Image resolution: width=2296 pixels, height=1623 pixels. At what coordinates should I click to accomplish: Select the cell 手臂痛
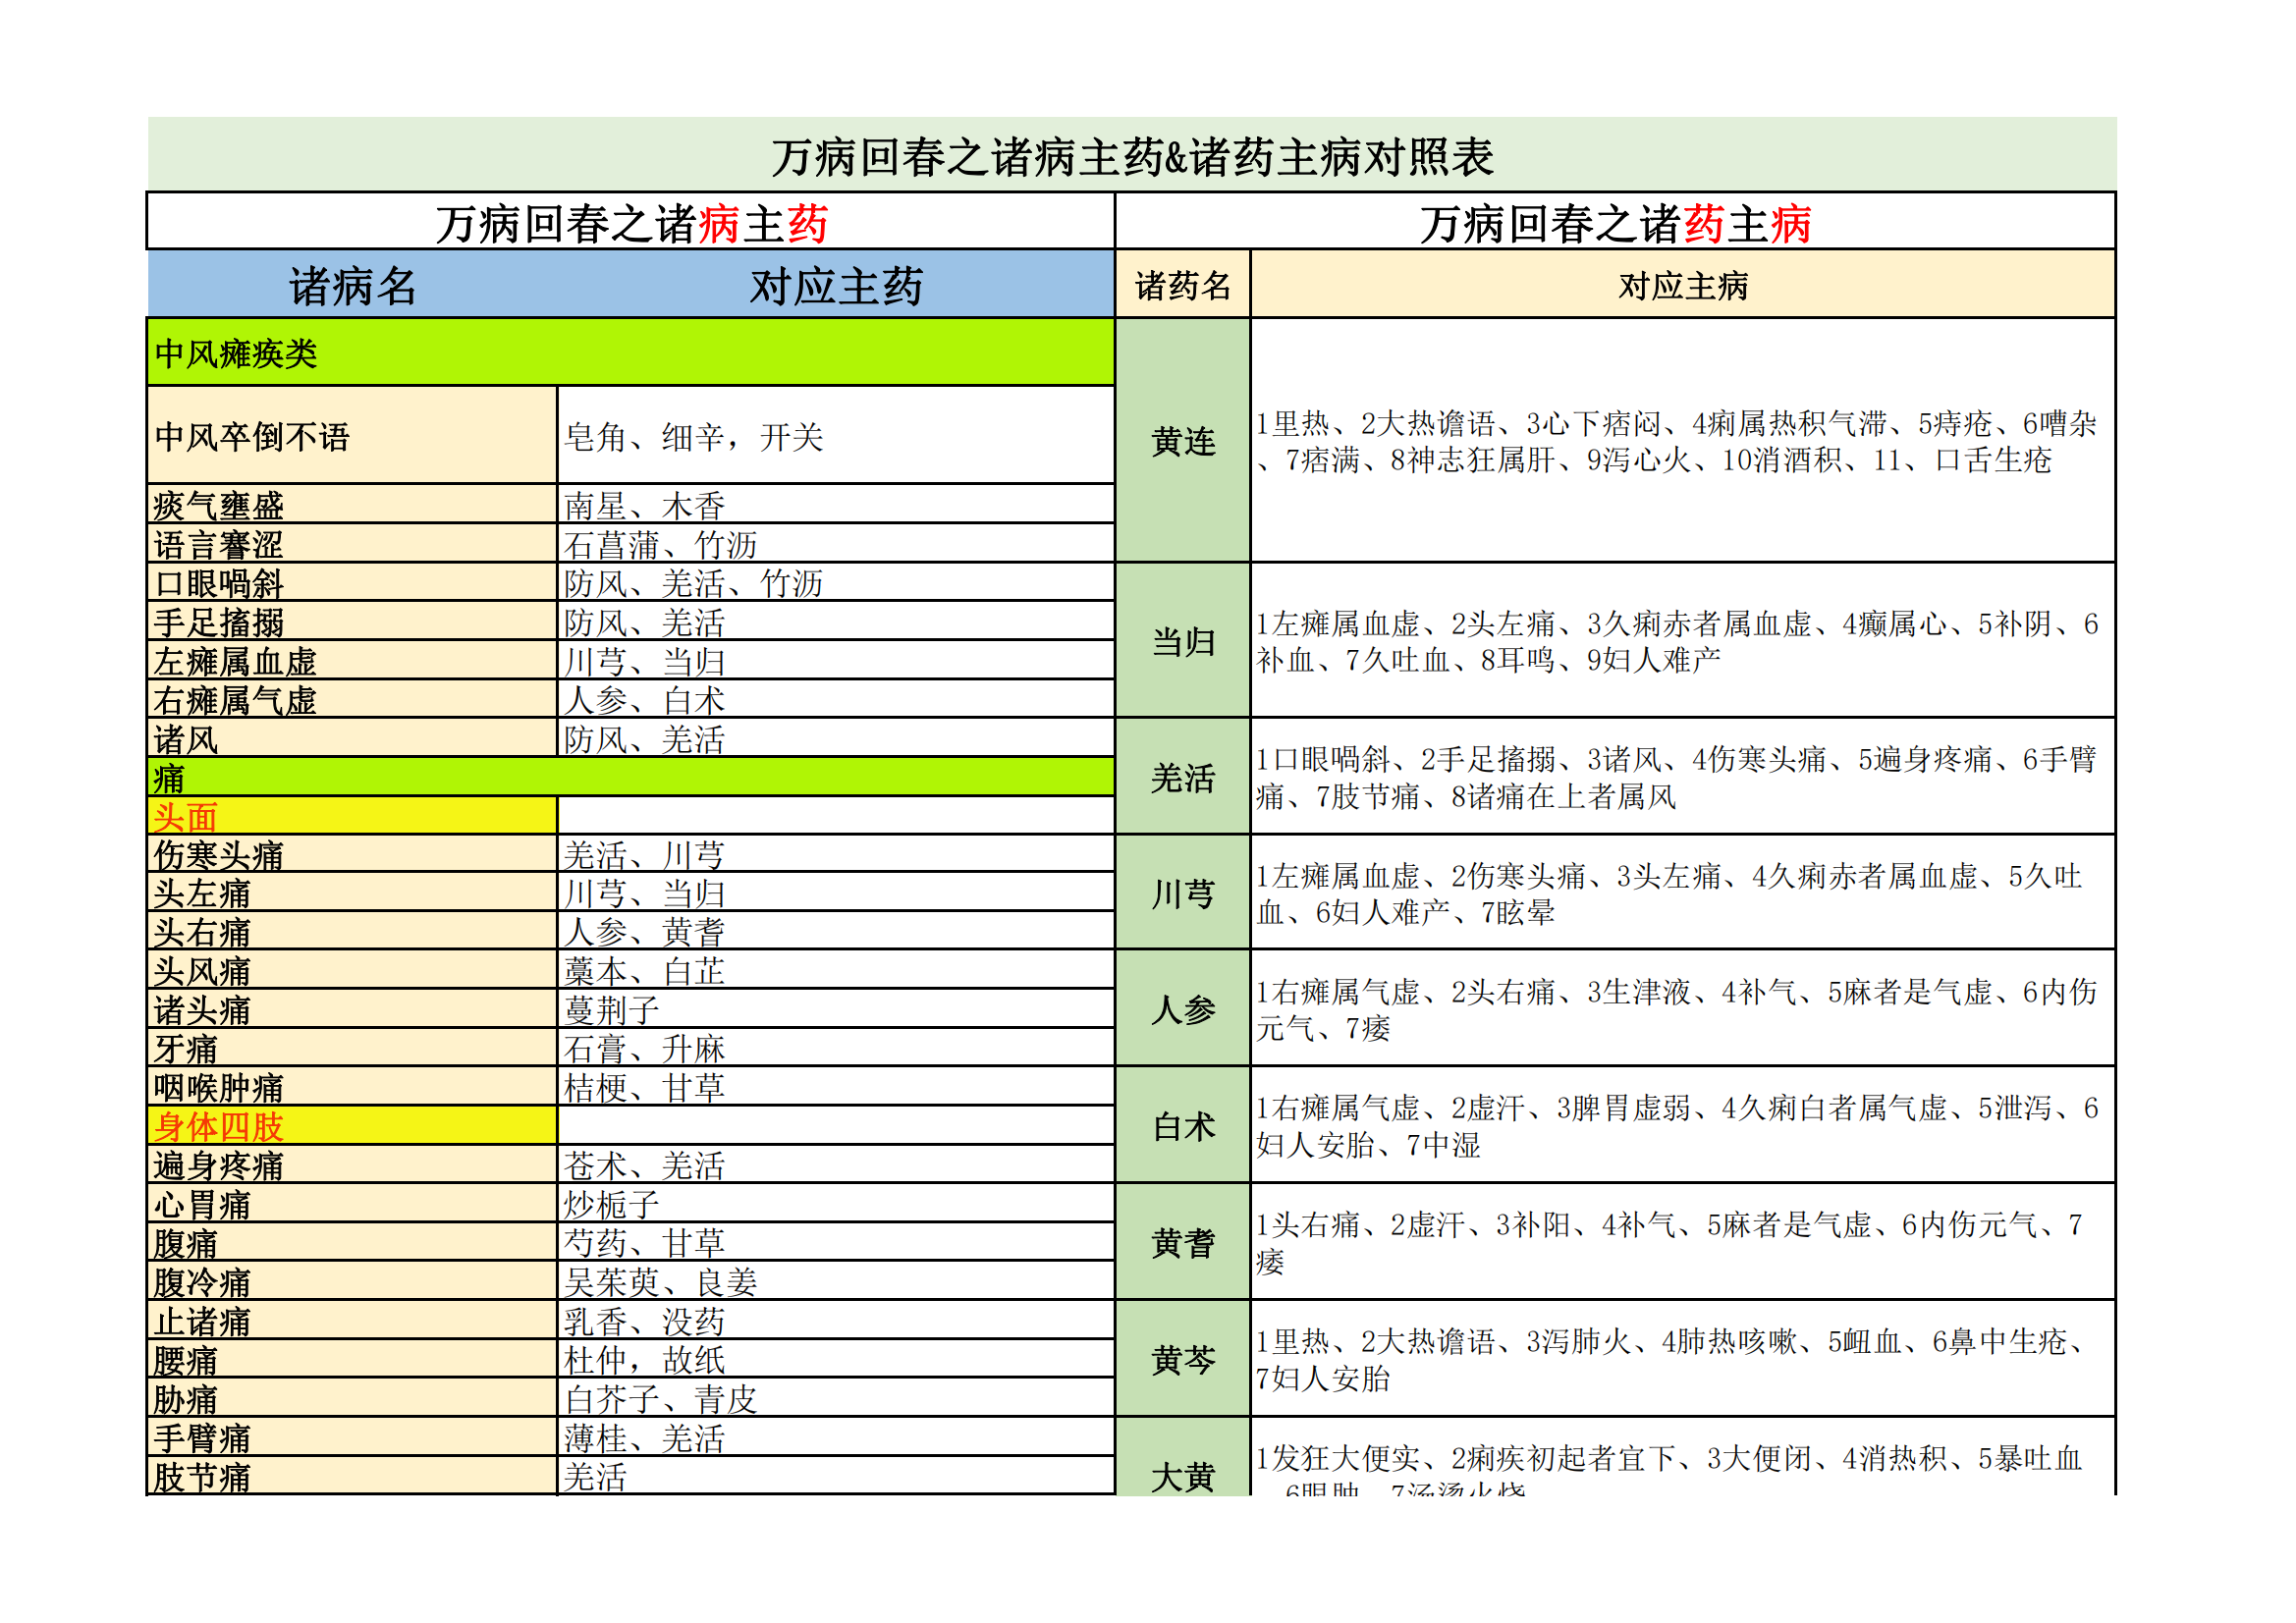tap(352, 1438)
